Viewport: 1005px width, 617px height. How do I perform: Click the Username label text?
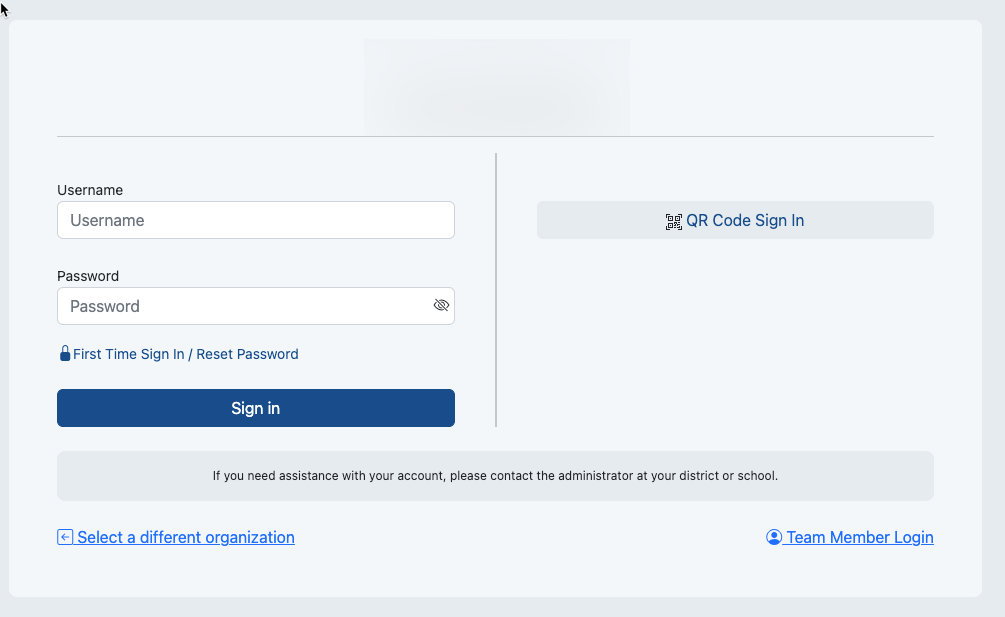[x=90, y=190]
